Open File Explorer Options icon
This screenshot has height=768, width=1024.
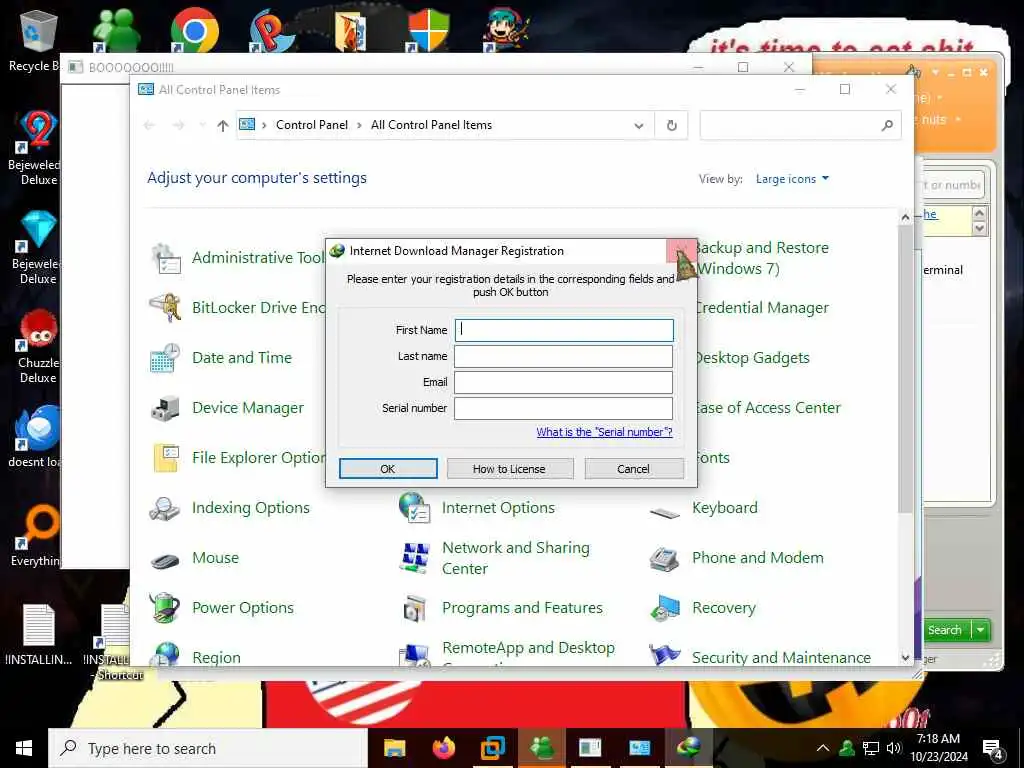[166, 458]
